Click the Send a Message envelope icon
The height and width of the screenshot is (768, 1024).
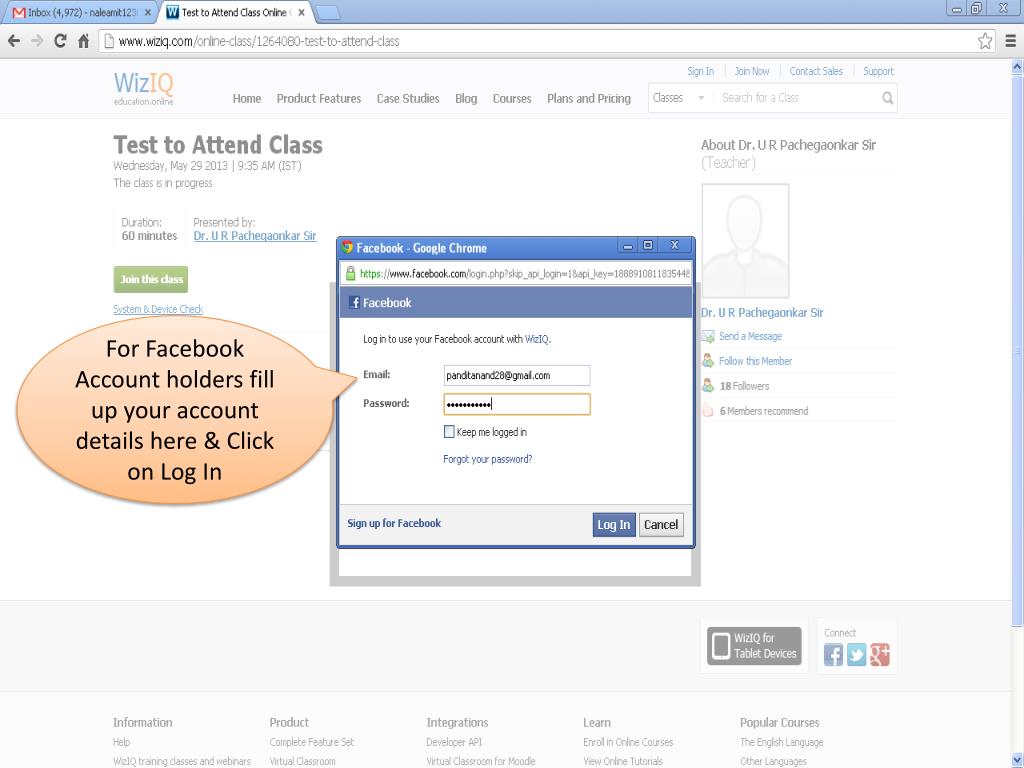pyautogui.click(x=708, y=336)
